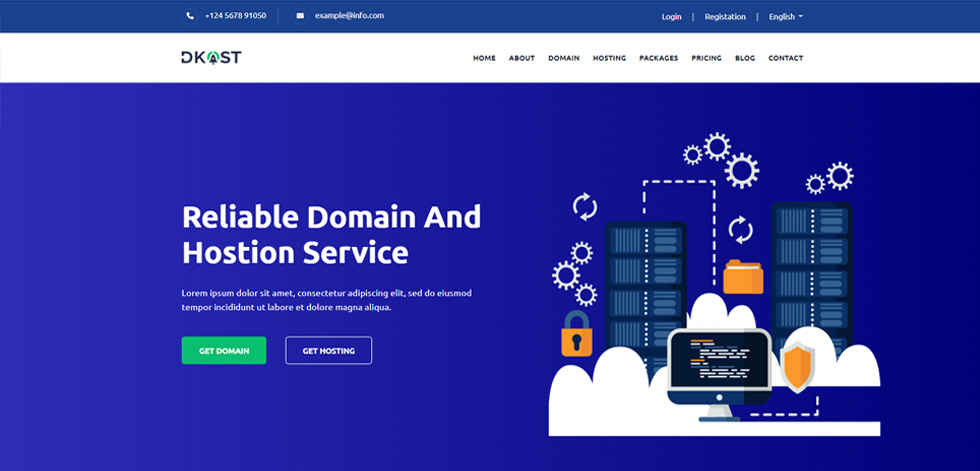This screenshot has height=471, width=980.
Task: Click the green GET DOMAIN button
Action: [x=224, y=350]
